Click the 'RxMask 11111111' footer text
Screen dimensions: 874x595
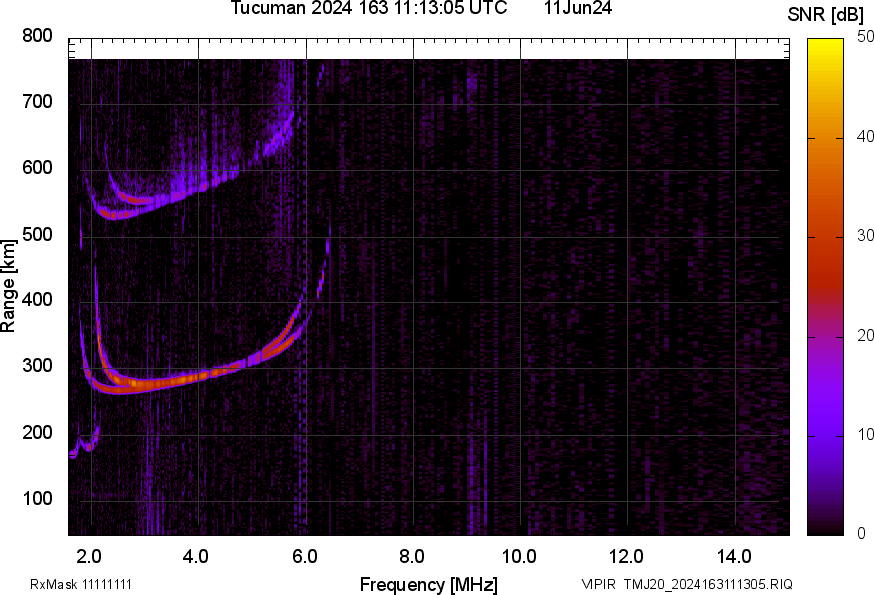81,584
